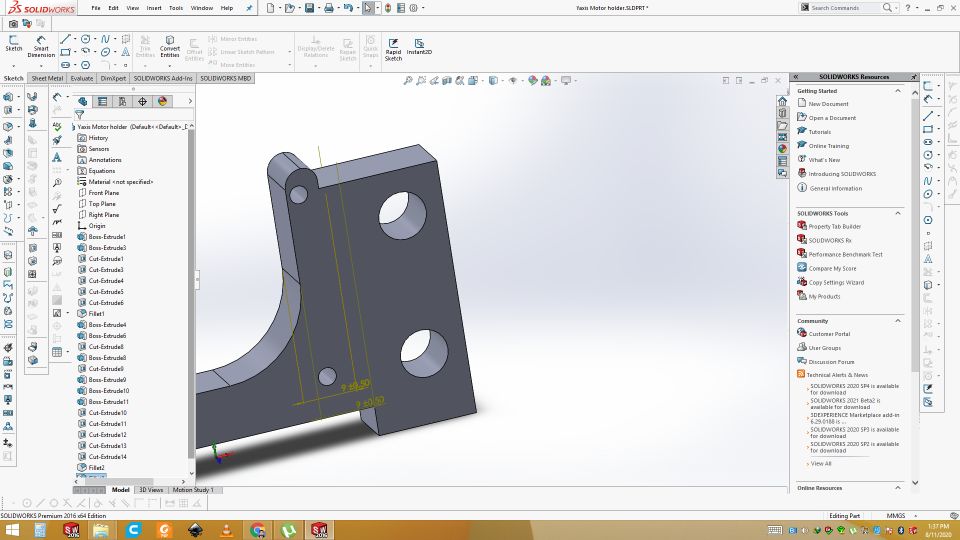Viewport: 960px width, 540px height.
Task: Collapse the Community section chevron
Action: 898,321
